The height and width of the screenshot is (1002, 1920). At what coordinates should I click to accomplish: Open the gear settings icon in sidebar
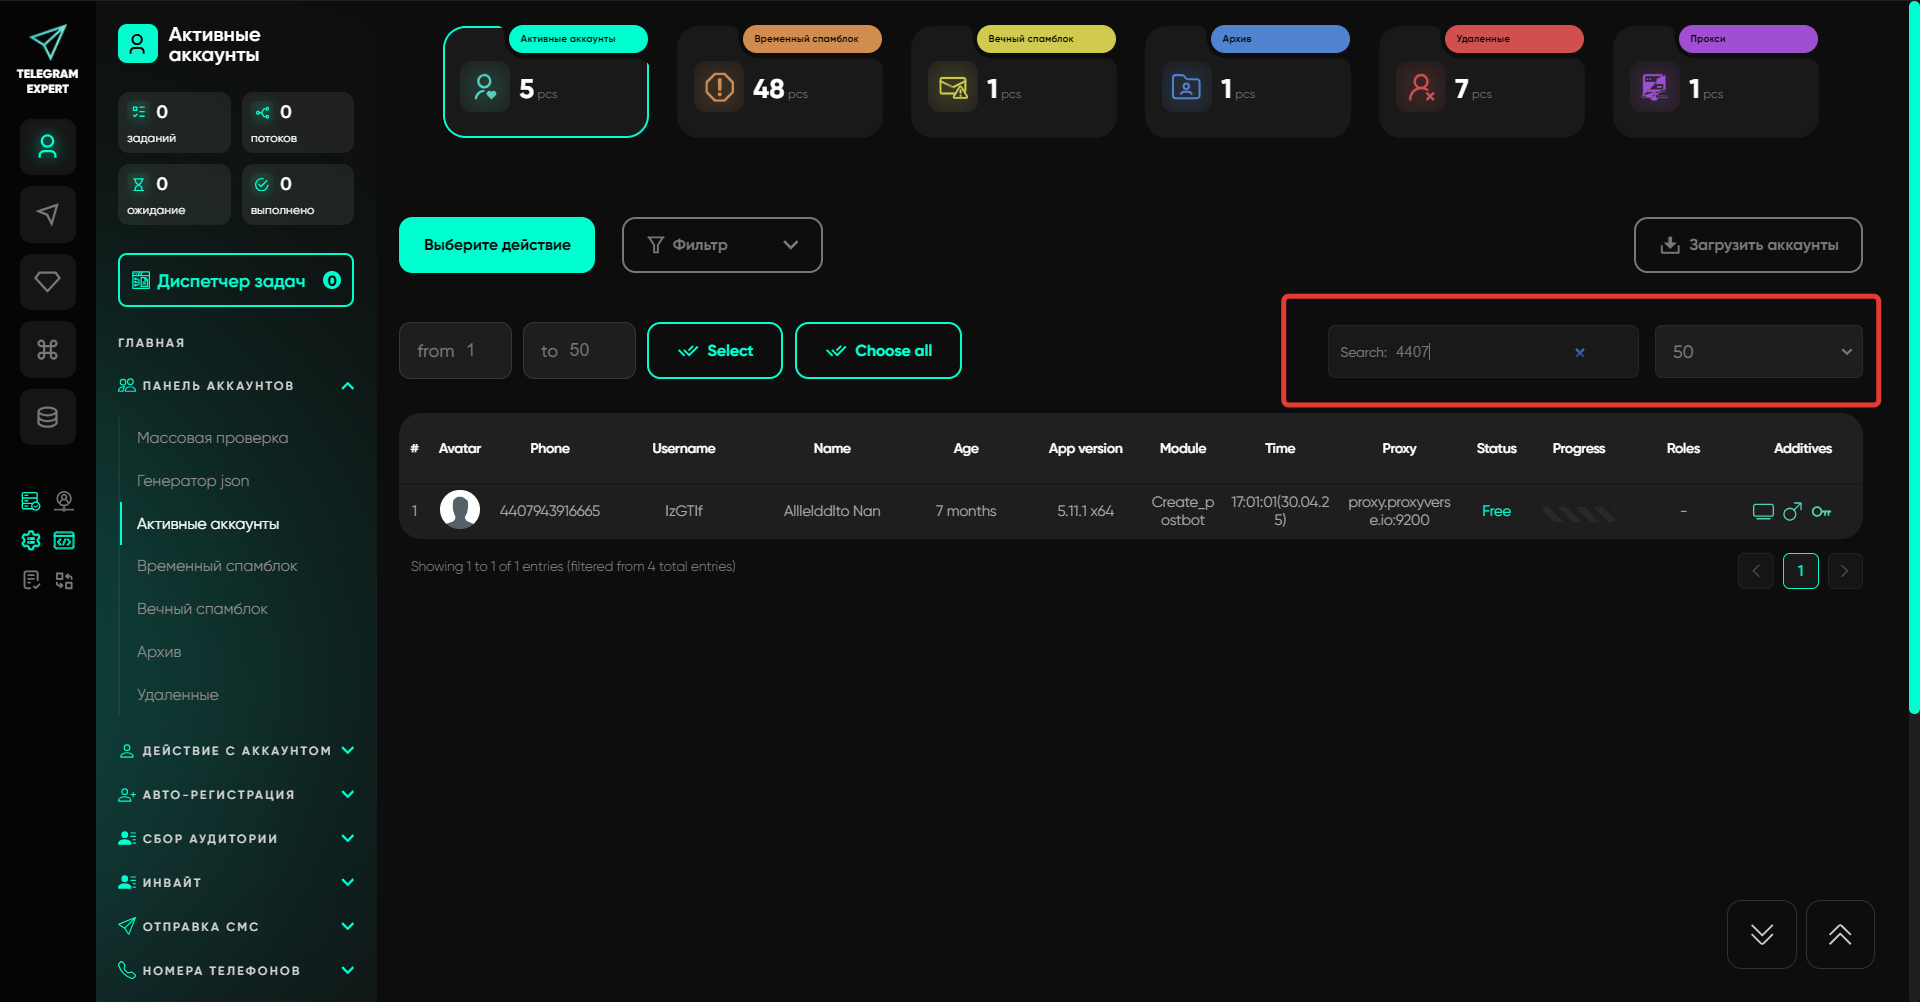pyautogui.click(x=31, y=541)
